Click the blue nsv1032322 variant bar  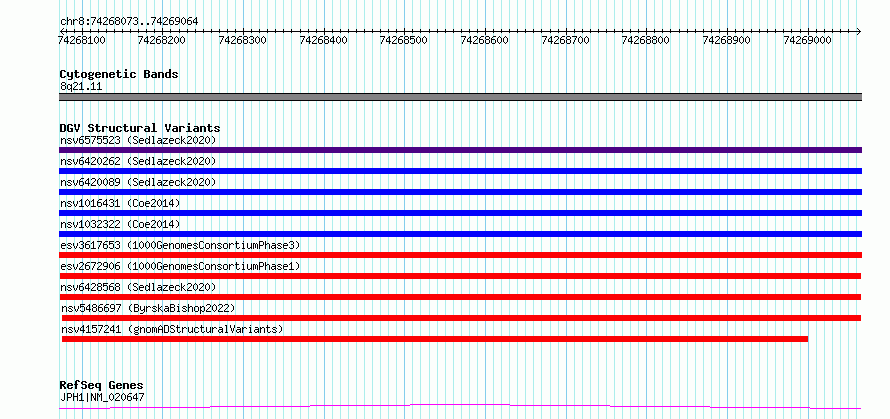point(460,234)
